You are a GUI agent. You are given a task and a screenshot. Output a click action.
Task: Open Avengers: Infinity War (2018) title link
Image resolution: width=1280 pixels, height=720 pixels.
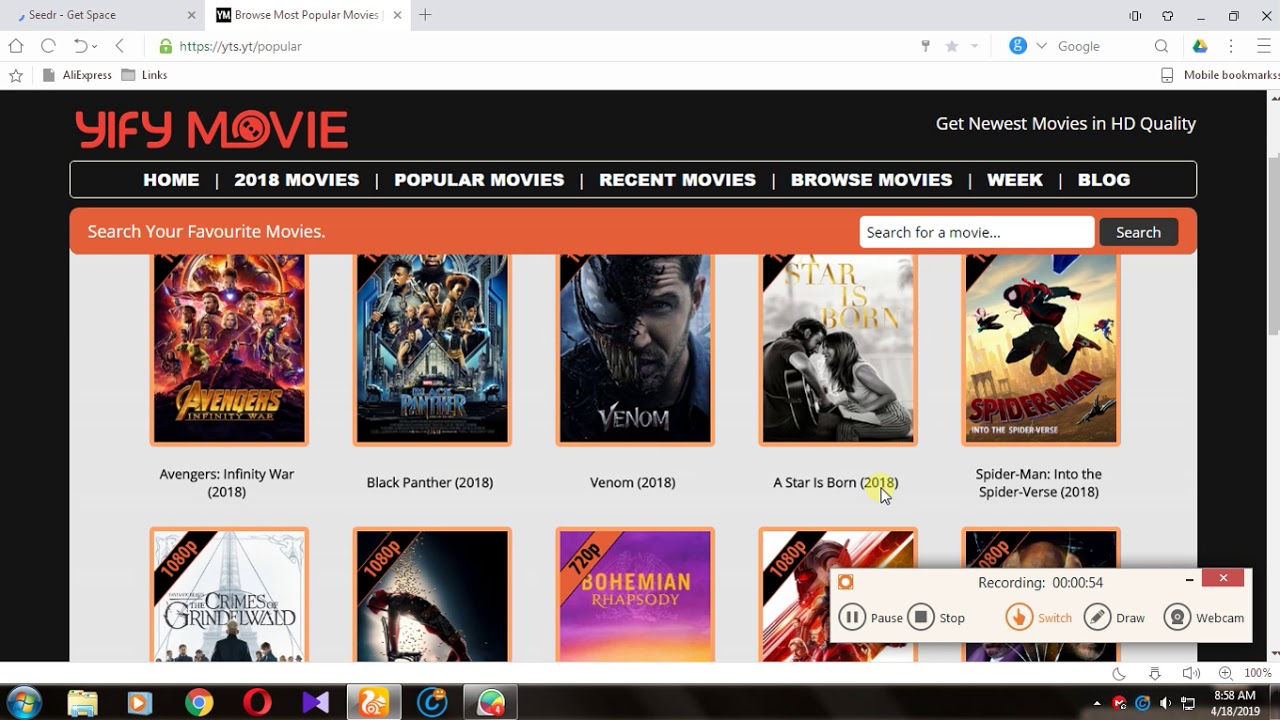pos(227,482)
